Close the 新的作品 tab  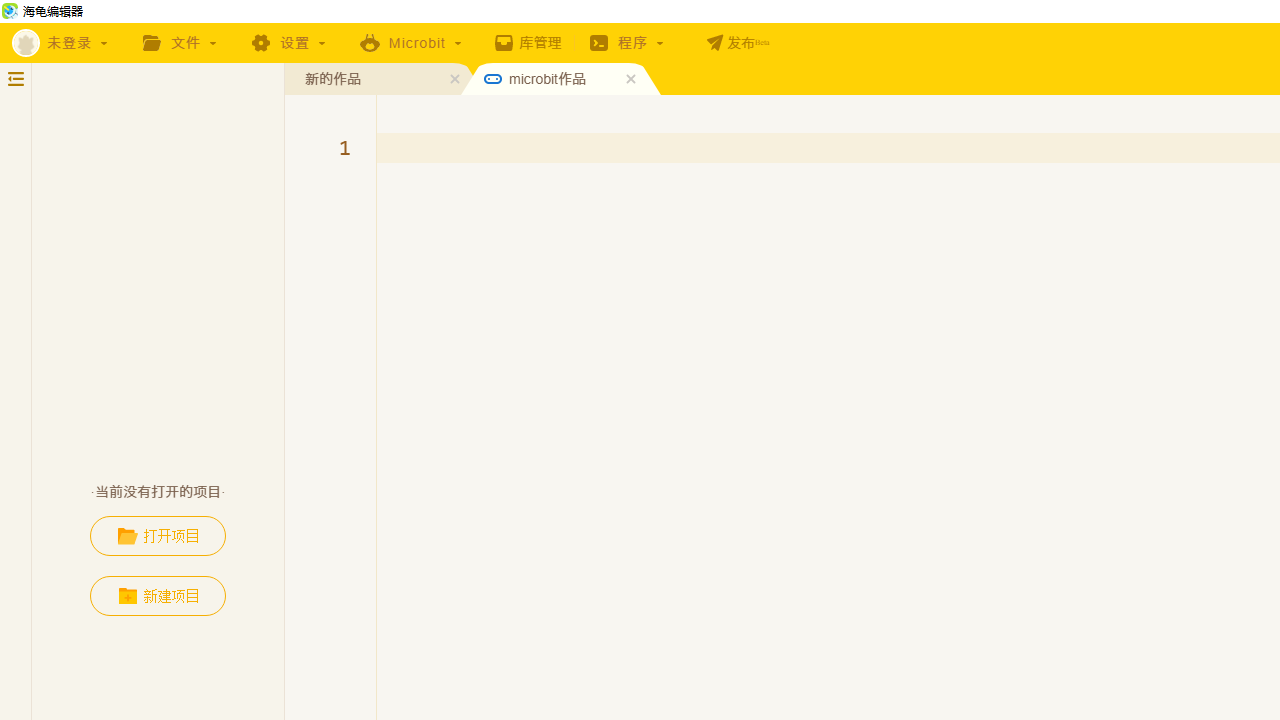coord(454,79)
